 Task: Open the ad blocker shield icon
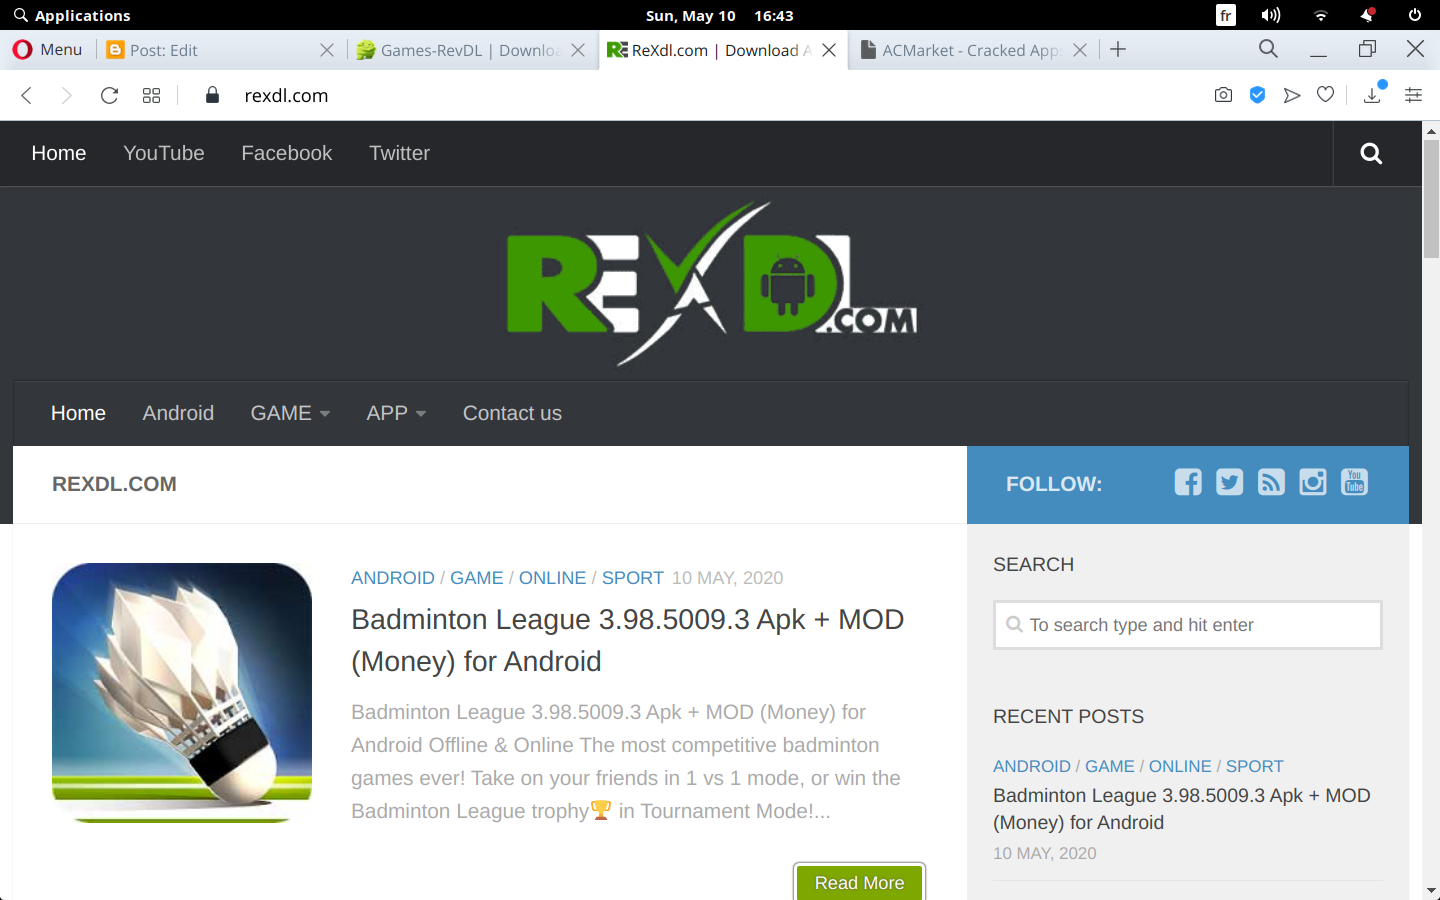pyautogui.click(x=1258, y=95)
